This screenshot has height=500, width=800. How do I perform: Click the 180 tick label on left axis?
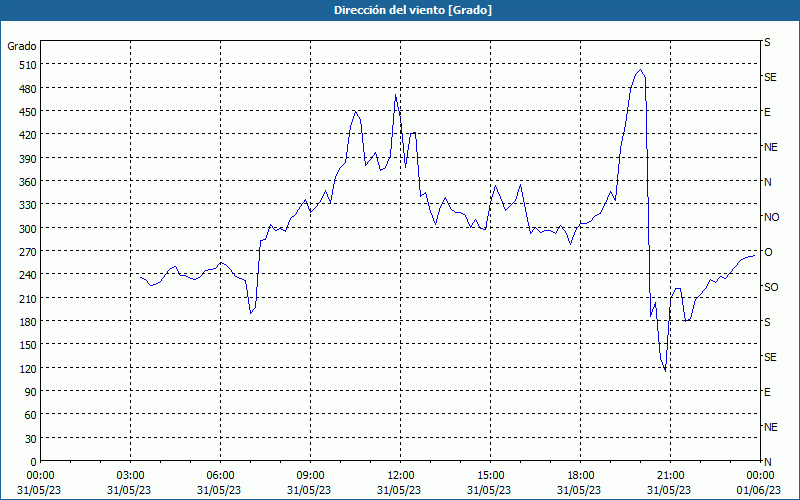[28, 322]
